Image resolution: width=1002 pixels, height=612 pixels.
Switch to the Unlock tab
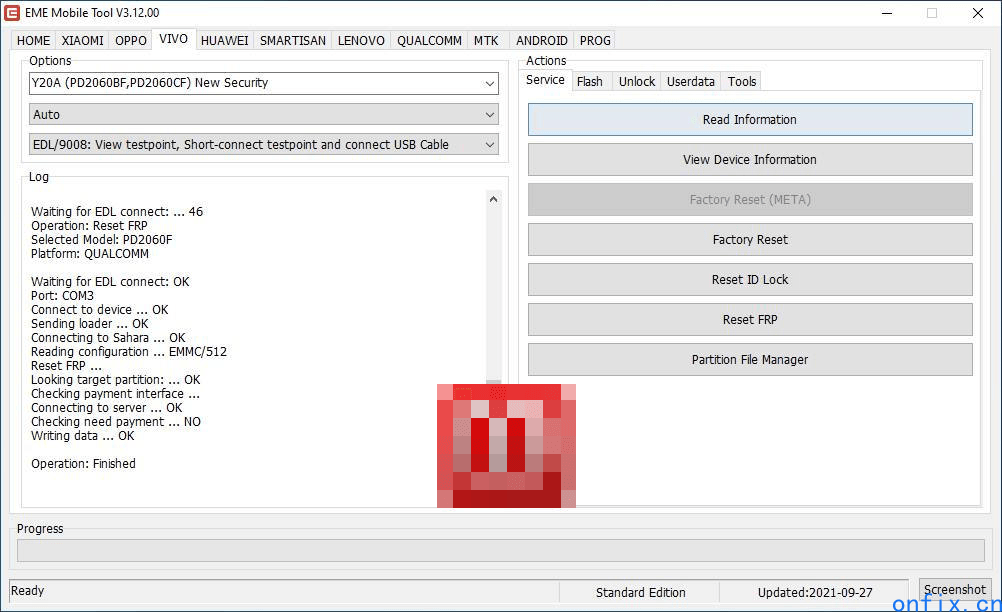(637, 82)
